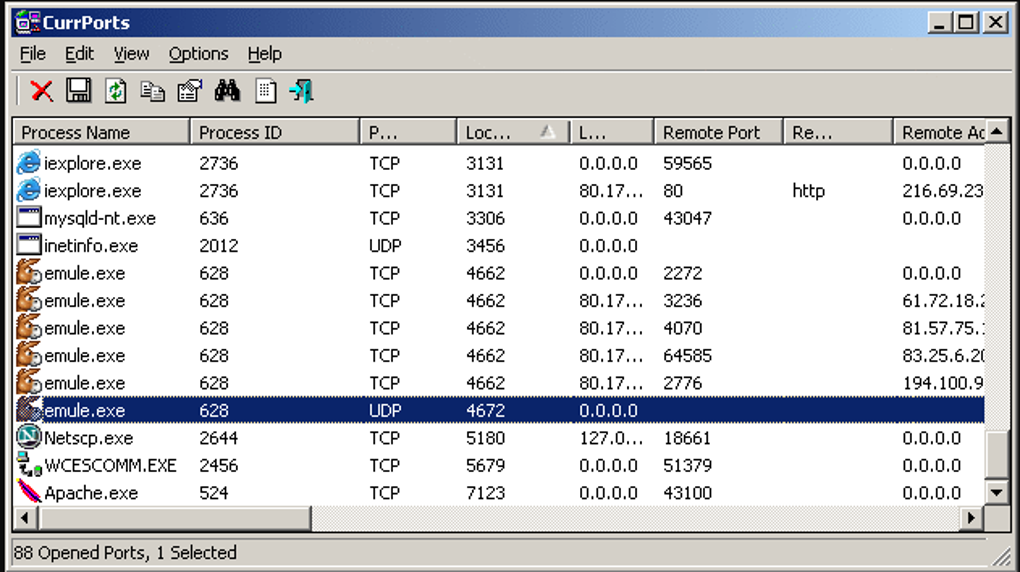Click the vertical scrollbar up arrow
Viewport: 1020px width, 572px height.
click(997, 132)
